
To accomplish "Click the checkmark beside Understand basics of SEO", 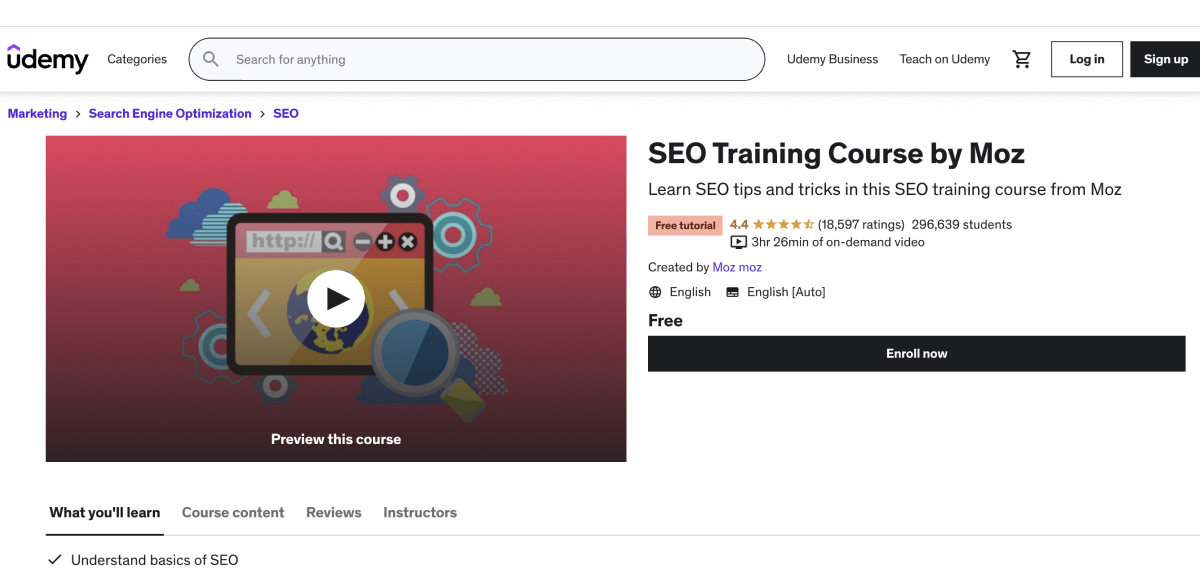I will tap(55, 560).
